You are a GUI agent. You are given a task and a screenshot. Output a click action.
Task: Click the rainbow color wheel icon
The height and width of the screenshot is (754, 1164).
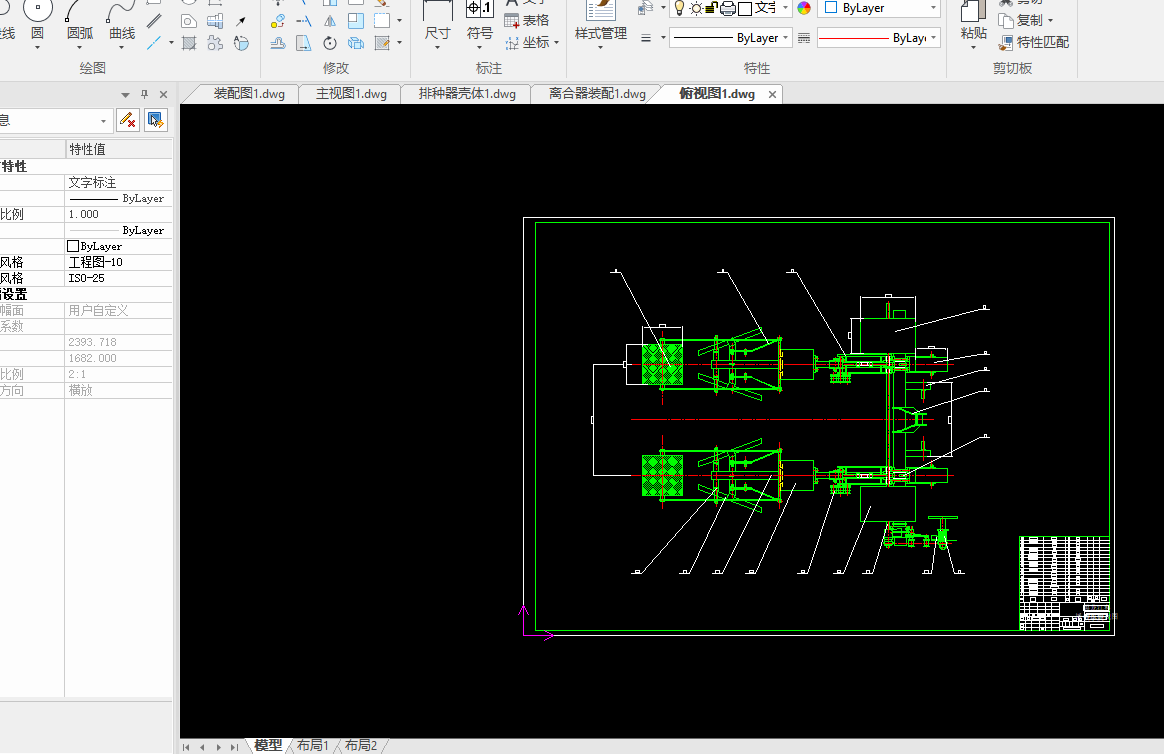804,8
